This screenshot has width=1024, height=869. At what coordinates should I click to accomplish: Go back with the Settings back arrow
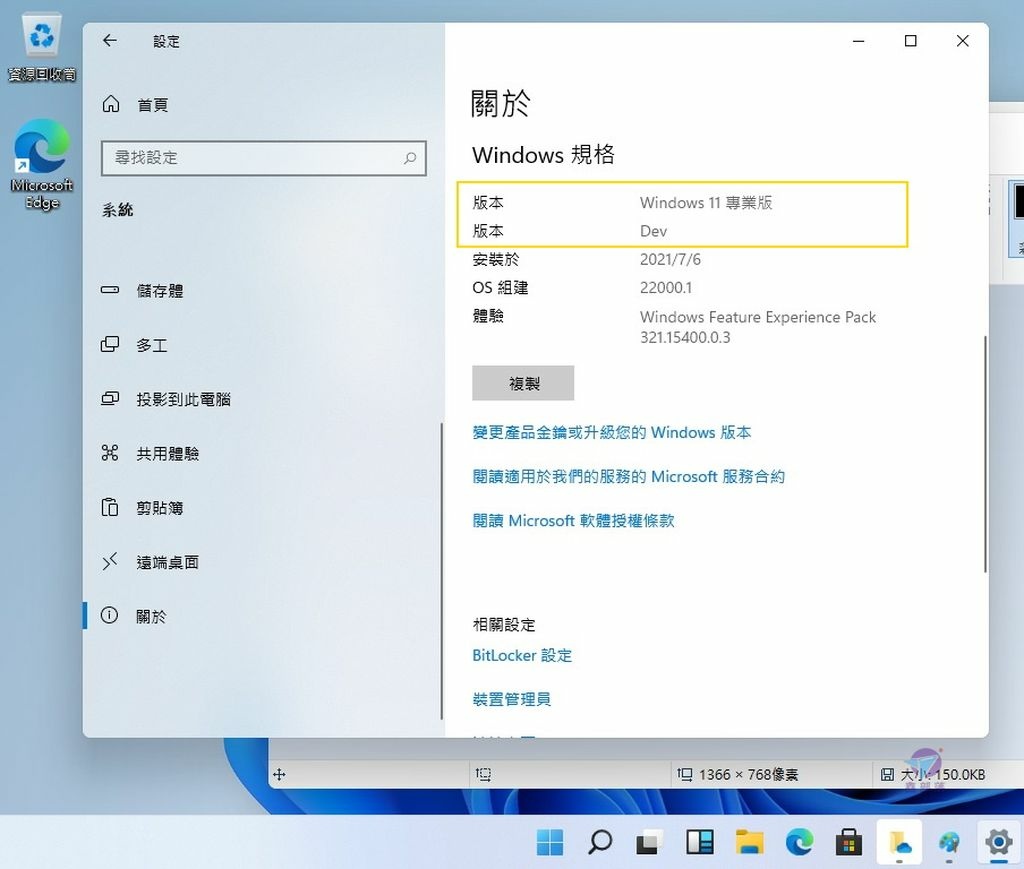[x=110, y=40]
